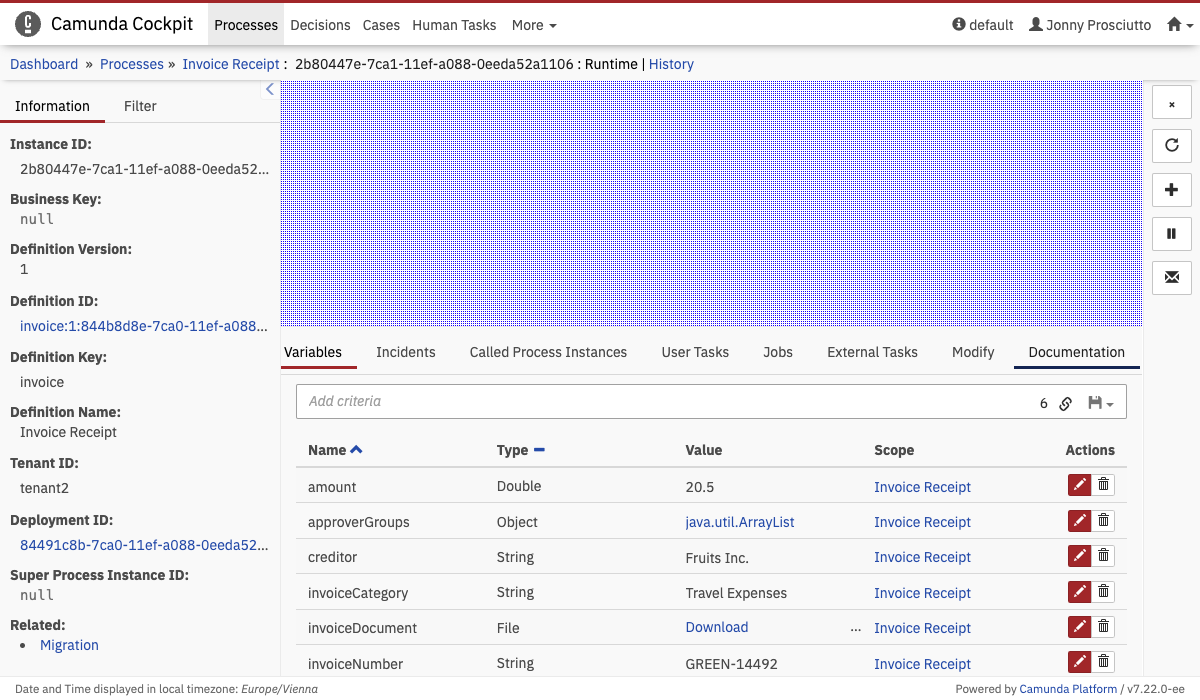This screenshot has height=700, width=1200.
Task: Expand the home icon dropdown
Action: tap(1180, 25)
